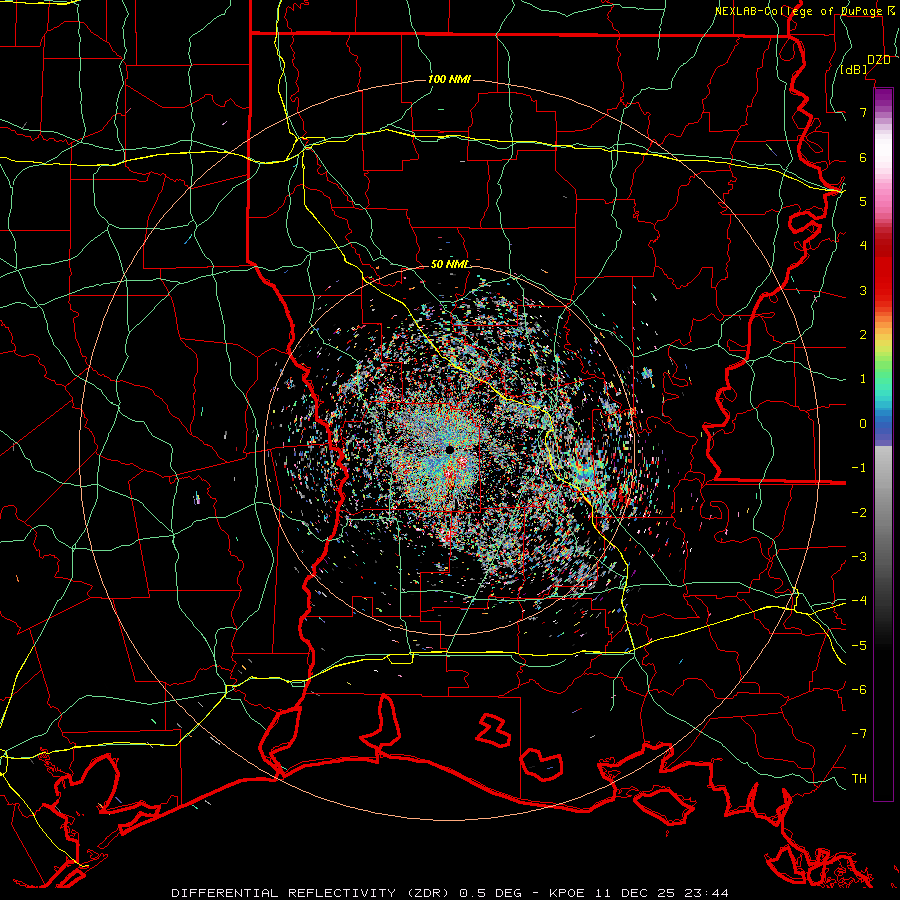Click the 100 NMI range ring label
The image size is (900, 900).
pos(449,79)
